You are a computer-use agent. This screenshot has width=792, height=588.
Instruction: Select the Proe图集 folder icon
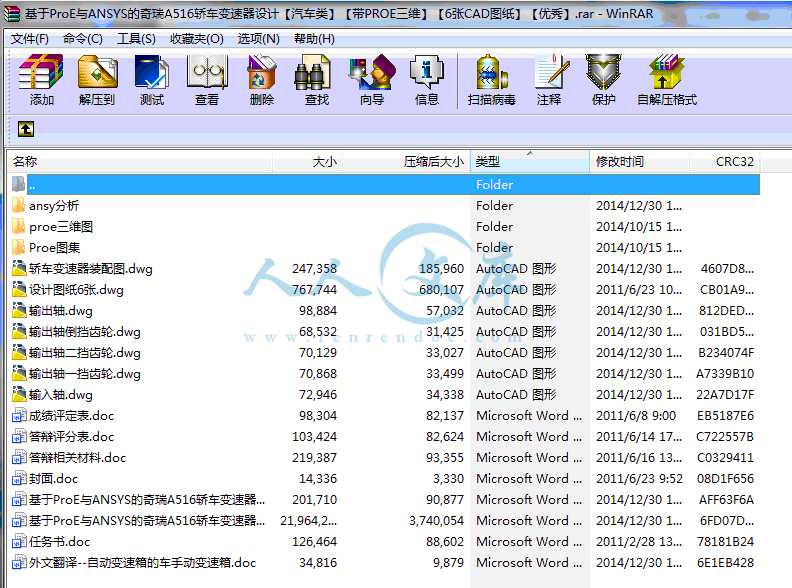click(19, 248)
